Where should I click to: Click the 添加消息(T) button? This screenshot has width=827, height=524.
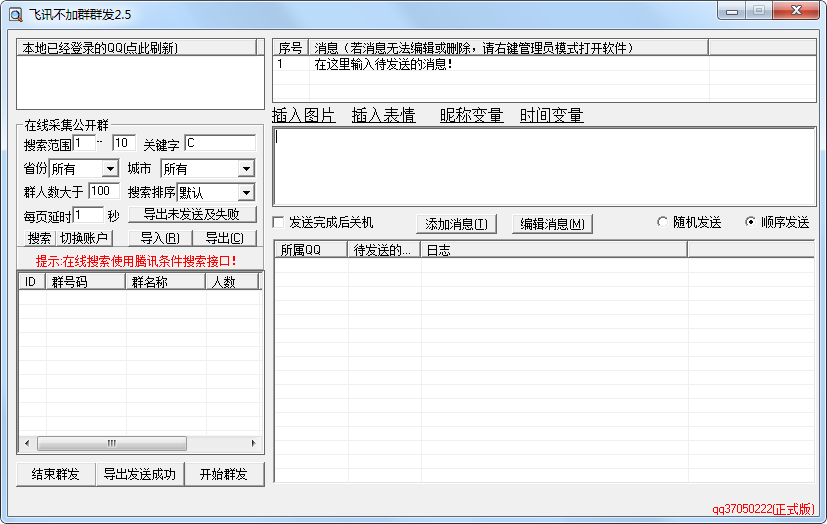pyautogui.click(x=456, y=224)
